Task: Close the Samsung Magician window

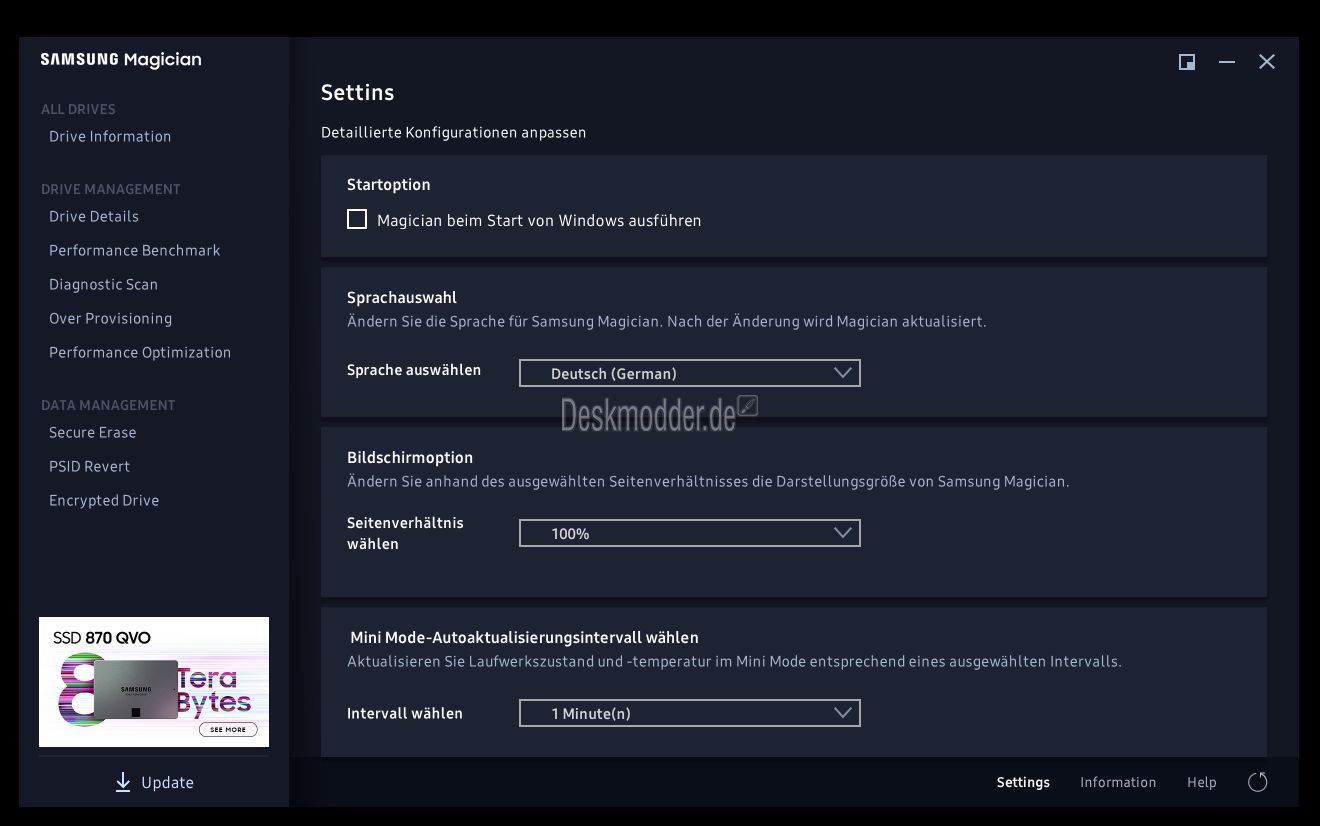Action: point(1267,62)
